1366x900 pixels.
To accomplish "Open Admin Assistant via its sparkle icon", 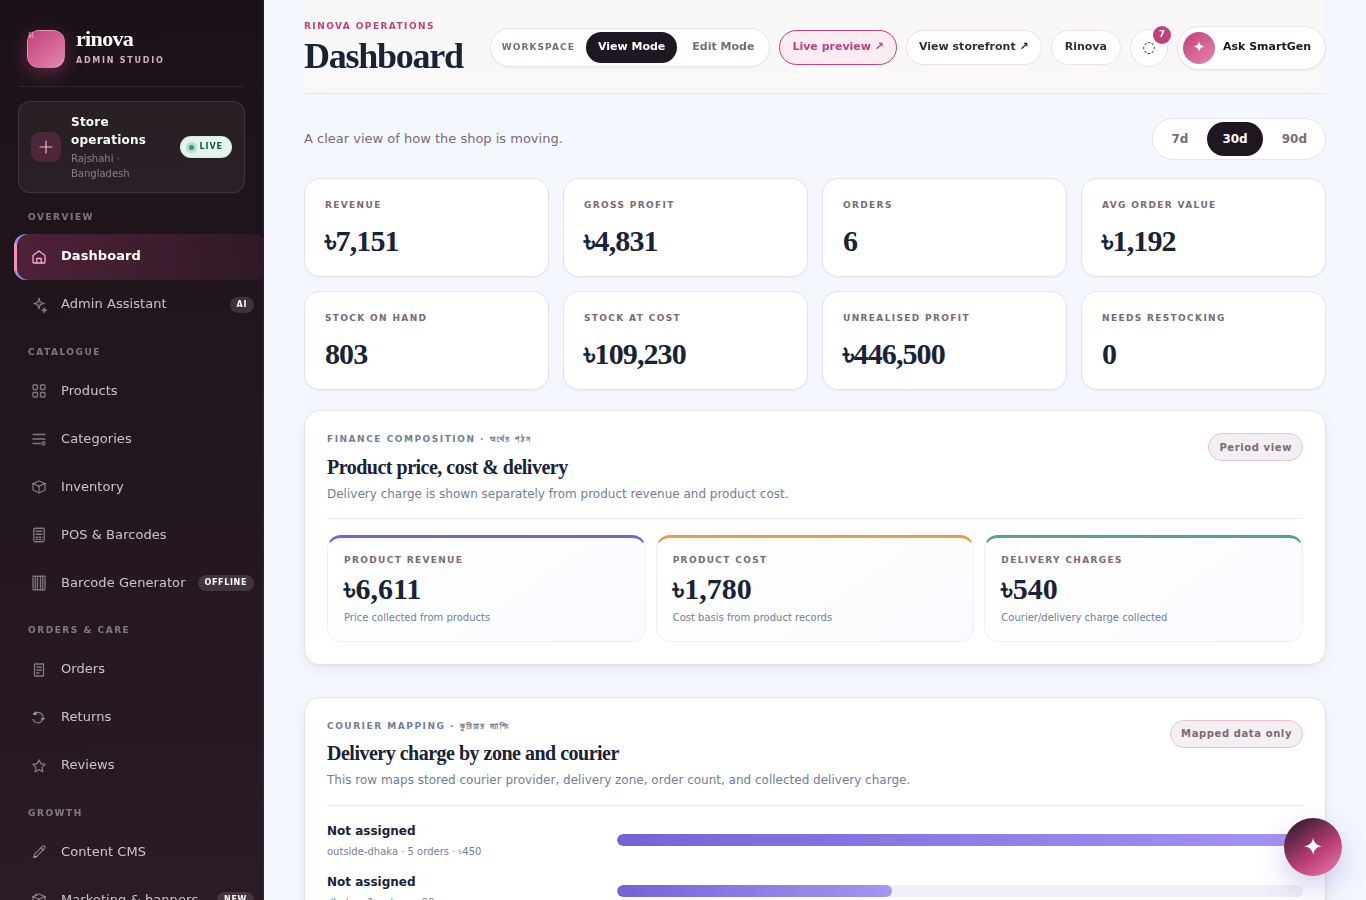I will tap(39, 304).
